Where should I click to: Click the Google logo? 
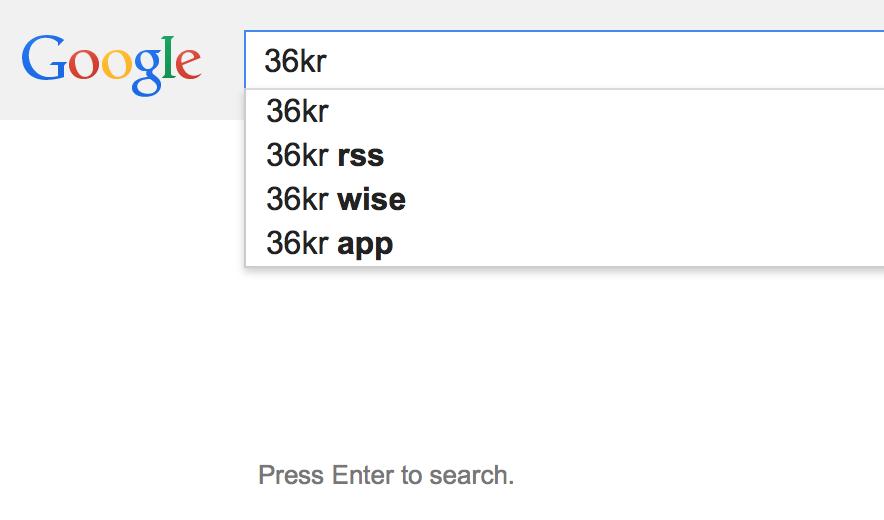pyautogui.click(x=111, y=62)
